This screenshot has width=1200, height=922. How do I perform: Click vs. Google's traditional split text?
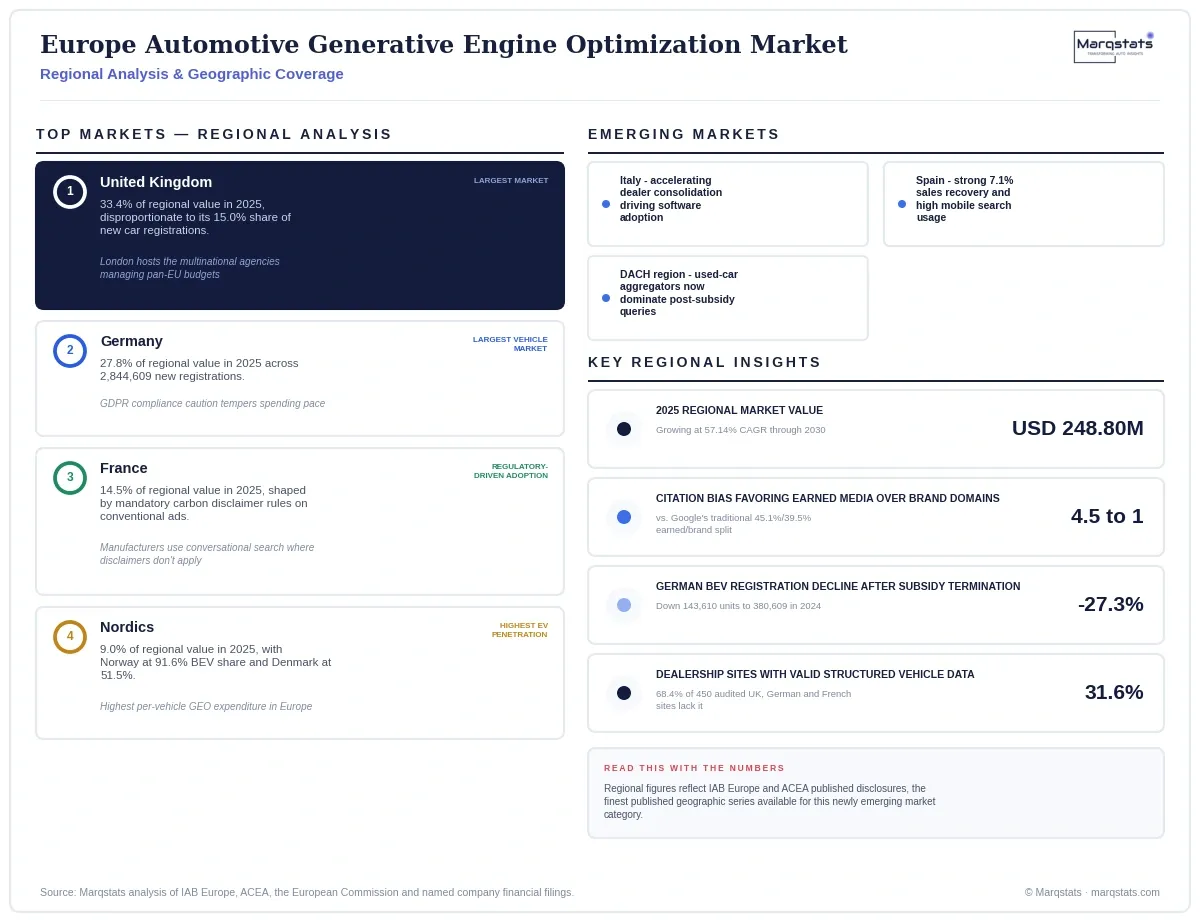[x=734, y=524]
